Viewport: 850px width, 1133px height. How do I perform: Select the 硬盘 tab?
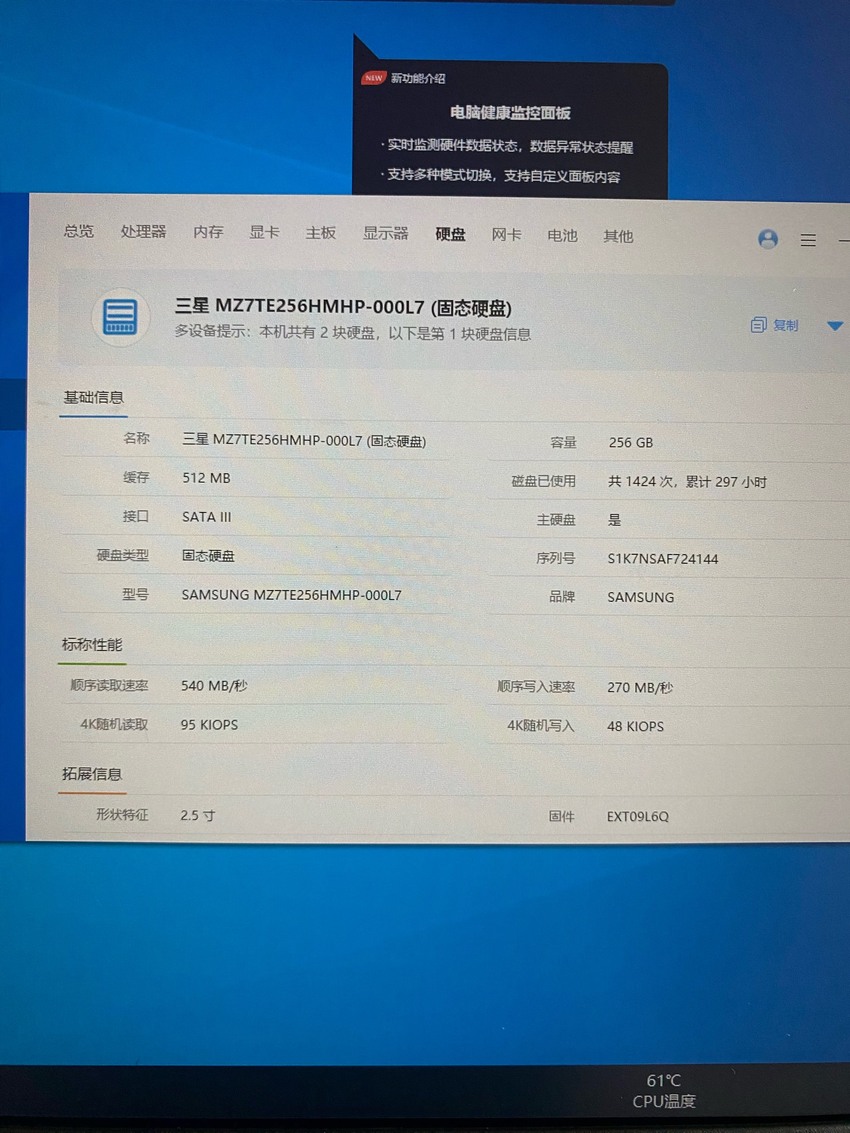[450, 234]
